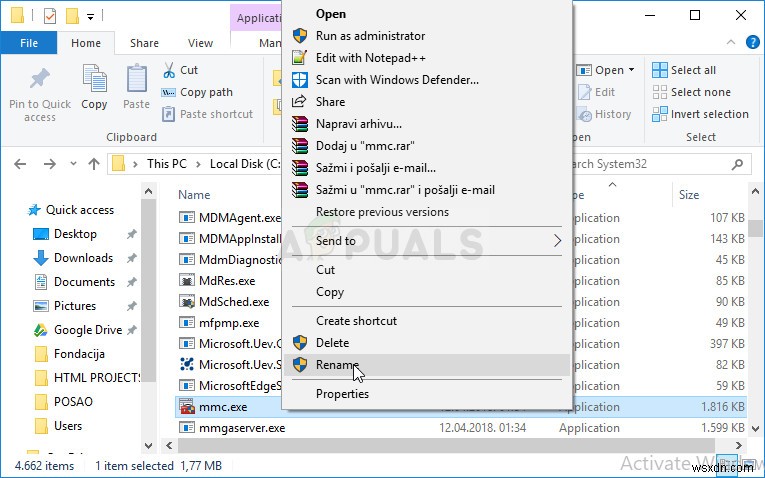This screenshot has width=765, height=478.
Task: Click the This PC breadcrumb
Action: (x=167, y=164)
